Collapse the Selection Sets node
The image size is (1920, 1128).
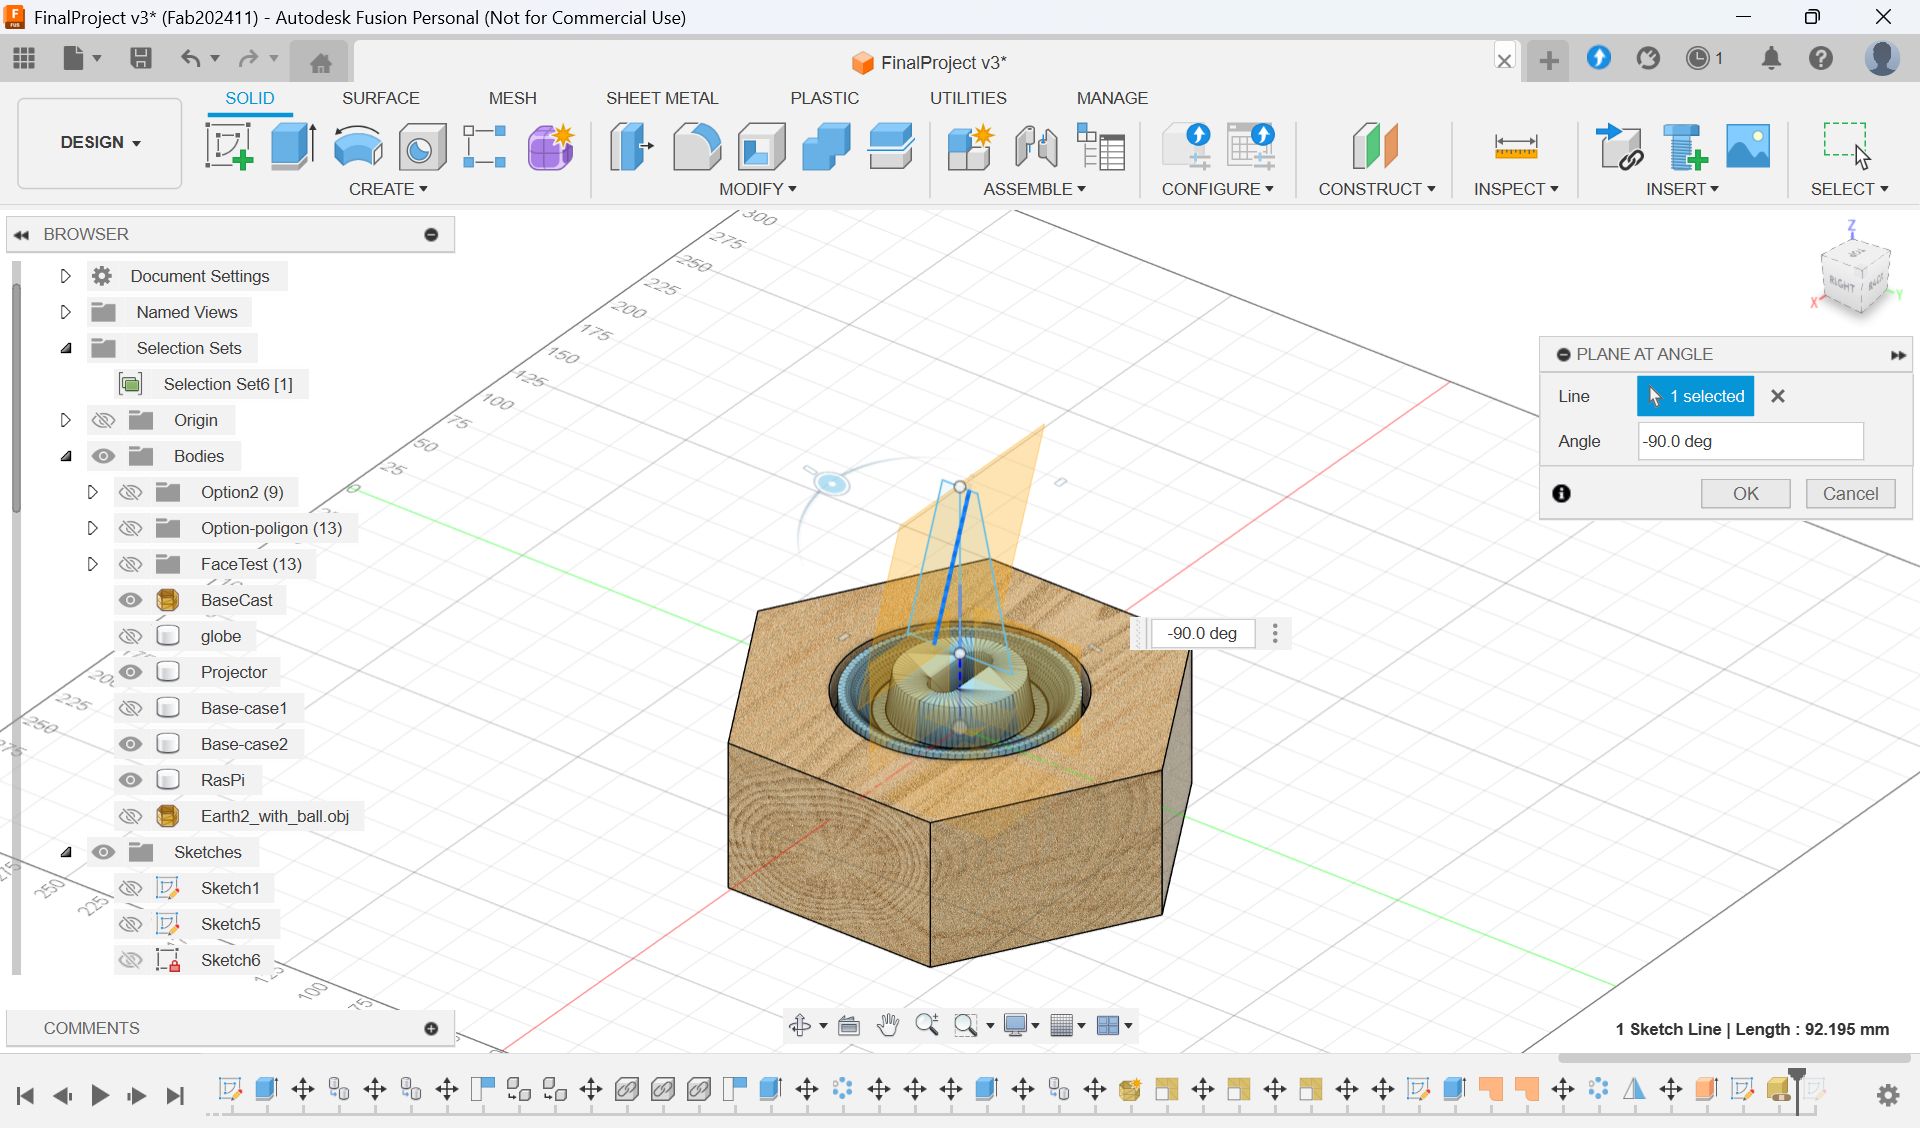click(66, 348)
